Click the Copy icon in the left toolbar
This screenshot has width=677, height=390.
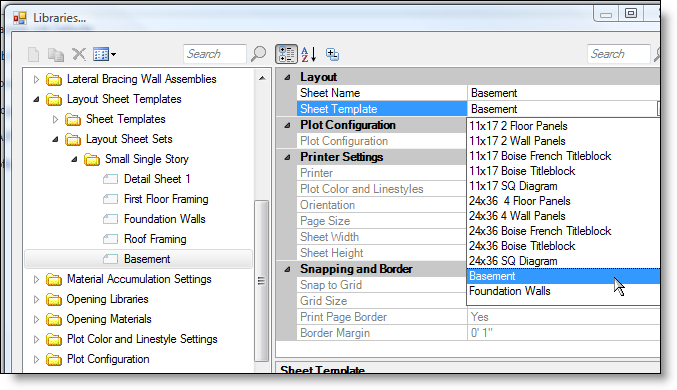[56, 54]
